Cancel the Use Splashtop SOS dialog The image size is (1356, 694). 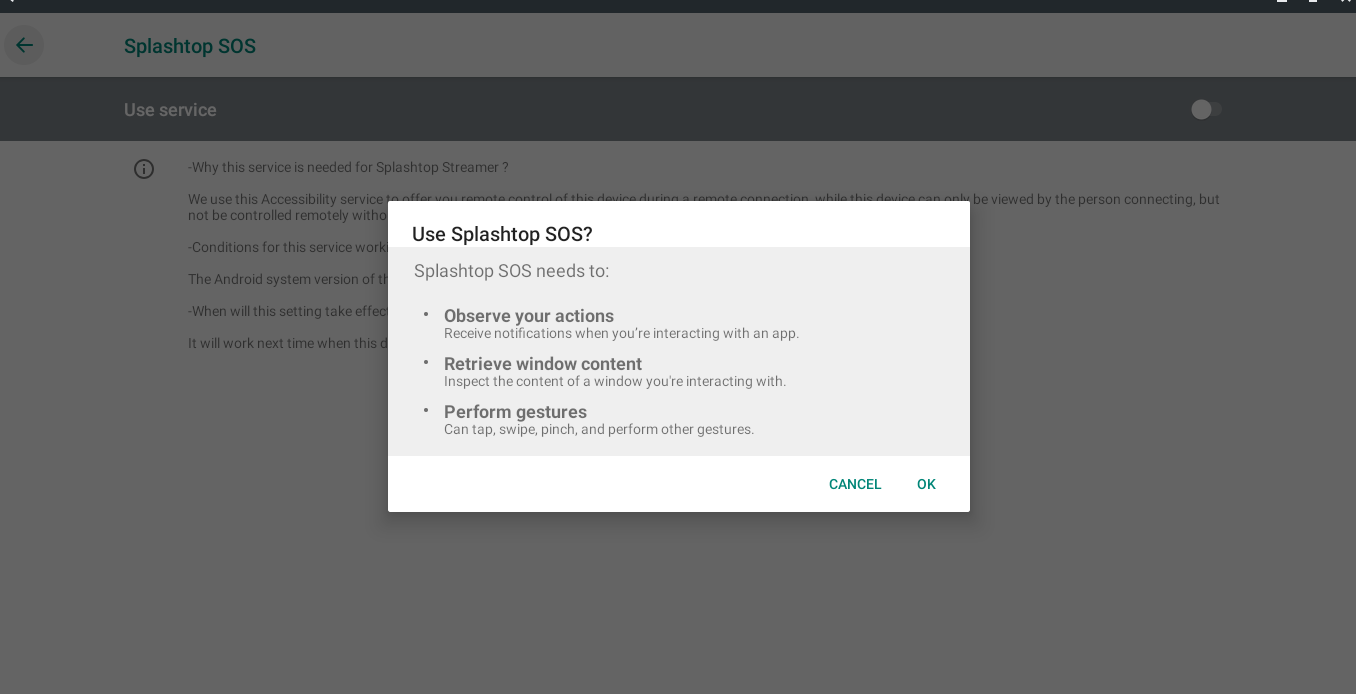pos(855,484)
